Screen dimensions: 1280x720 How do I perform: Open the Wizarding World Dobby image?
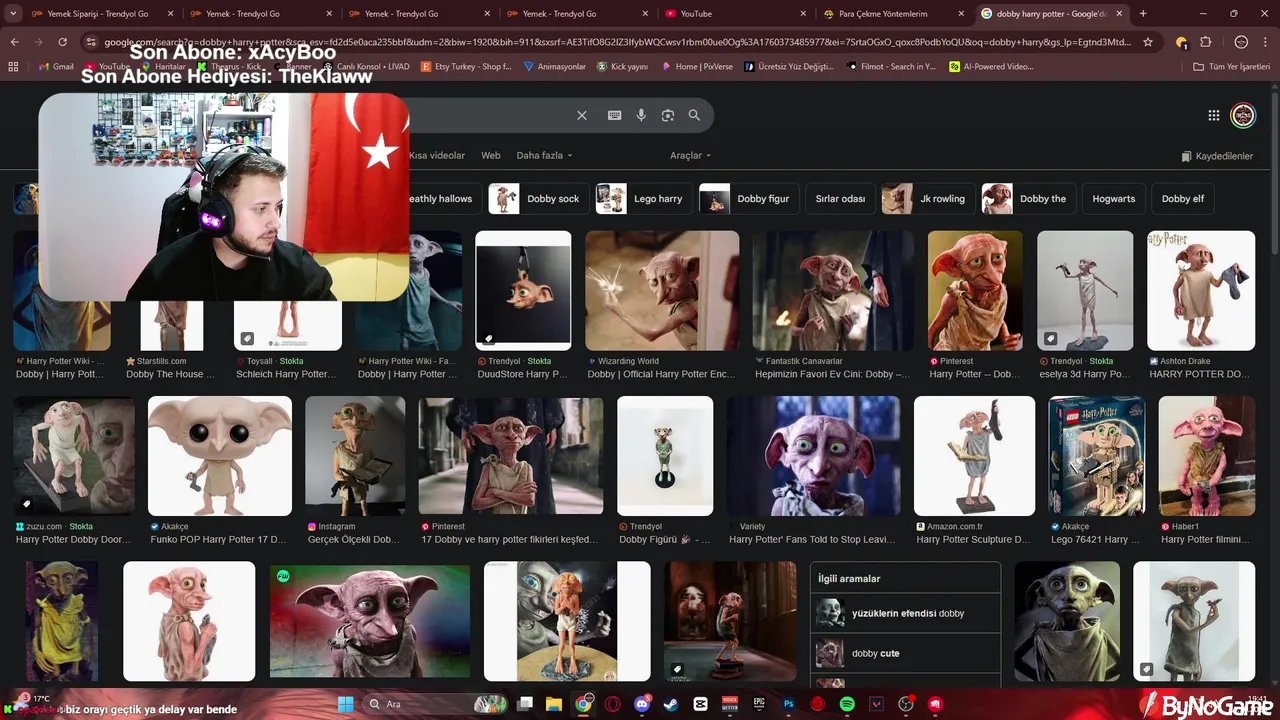[x=662, y=291]
